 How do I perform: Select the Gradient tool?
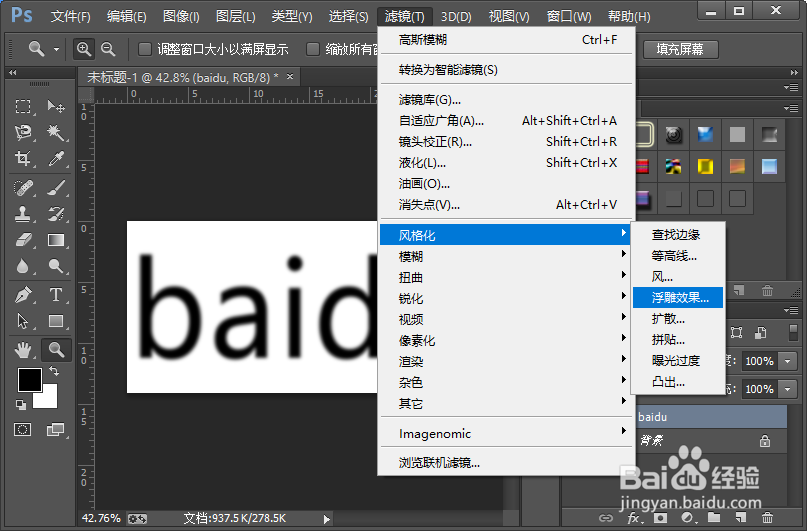(x=56, y=240)
